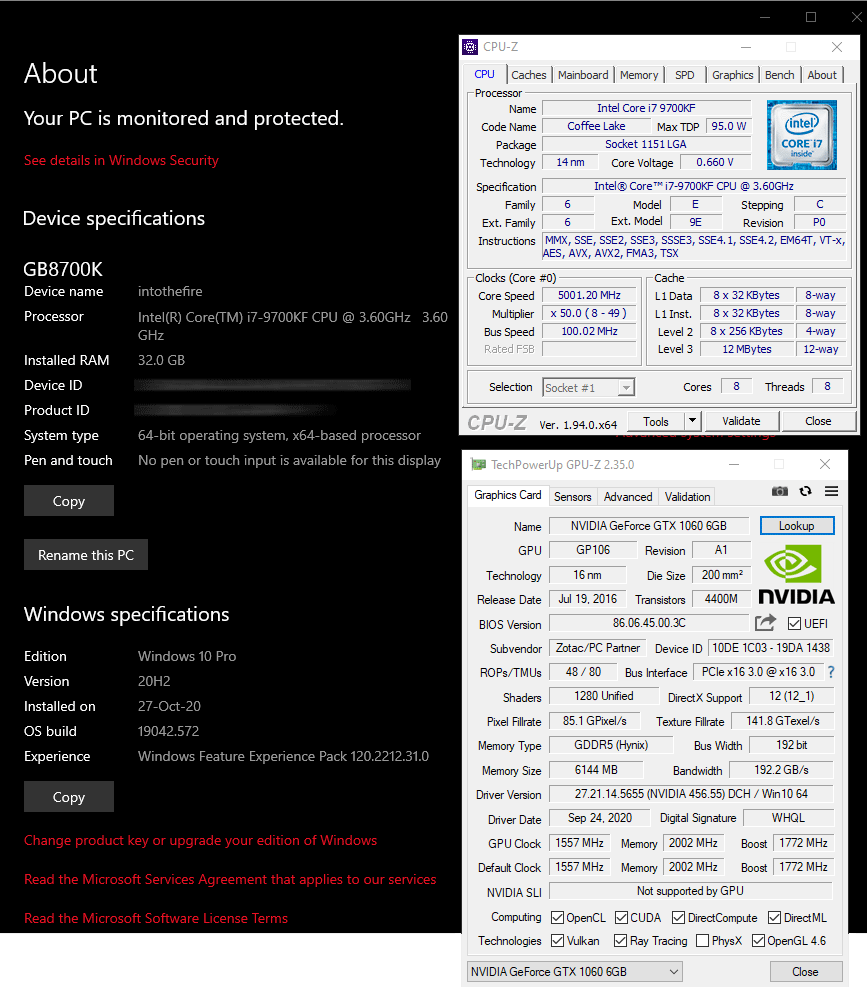Click the GPU-Z refresh icon
The width and height of the screenshot is (867, 987).
805,491
